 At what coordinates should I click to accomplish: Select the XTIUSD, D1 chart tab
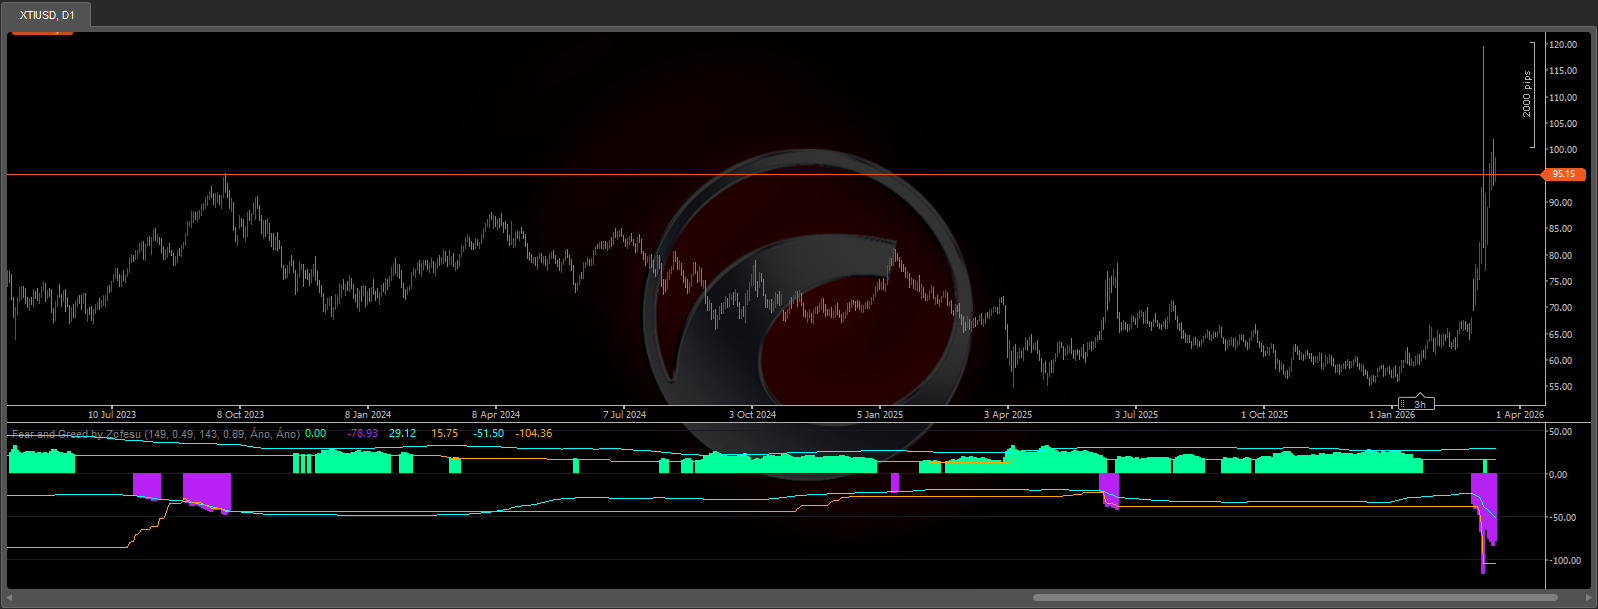[47, 15]
